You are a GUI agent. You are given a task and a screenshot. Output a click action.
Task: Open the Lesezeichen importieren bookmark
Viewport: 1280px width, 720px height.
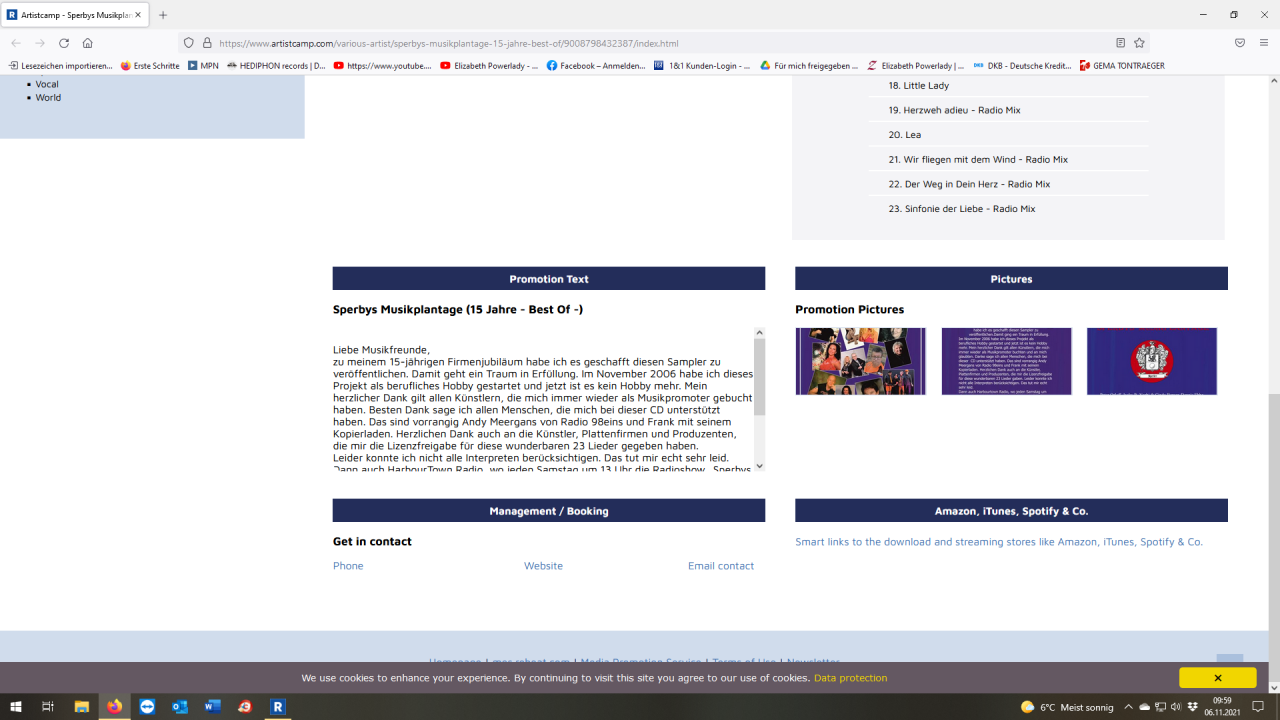tap(60, 66)
